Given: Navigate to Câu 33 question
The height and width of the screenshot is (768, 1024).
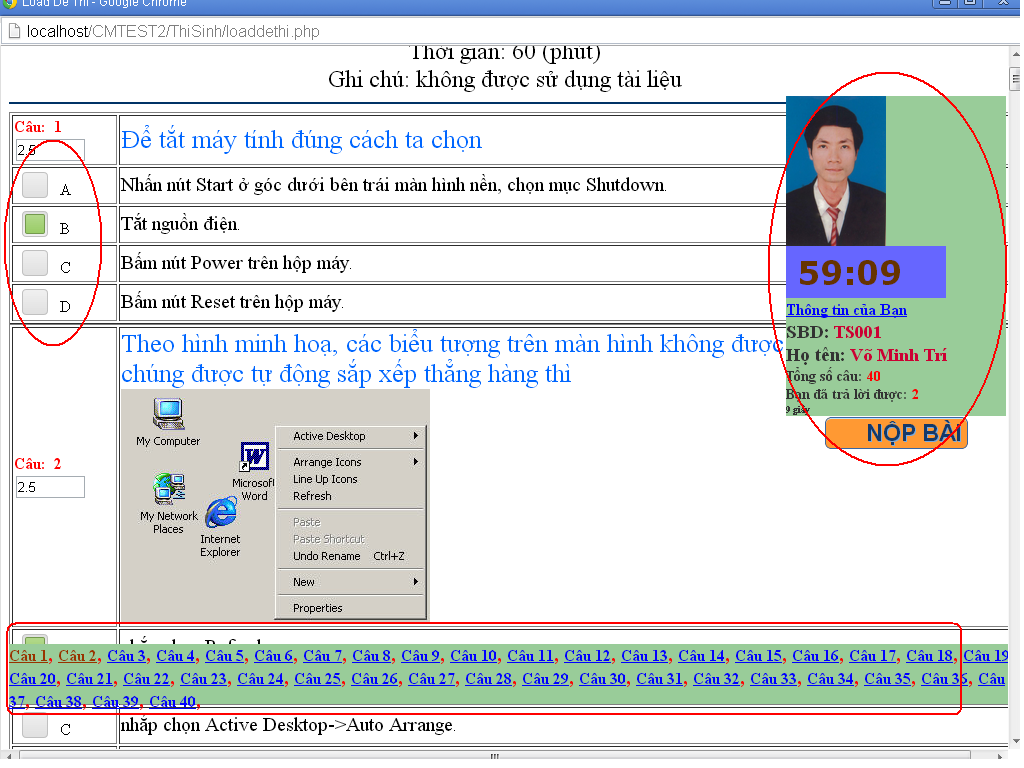Looking at the screenshot, I should (773, 679).
